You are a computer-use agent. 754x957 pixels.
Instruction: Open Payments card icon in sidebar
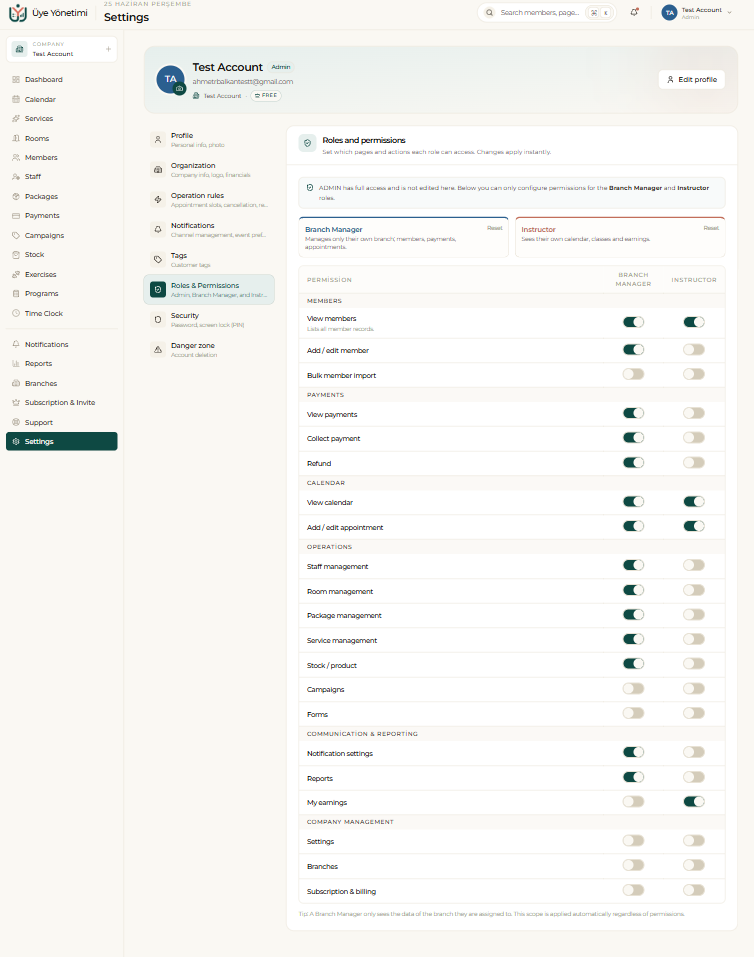pos(16,215)
